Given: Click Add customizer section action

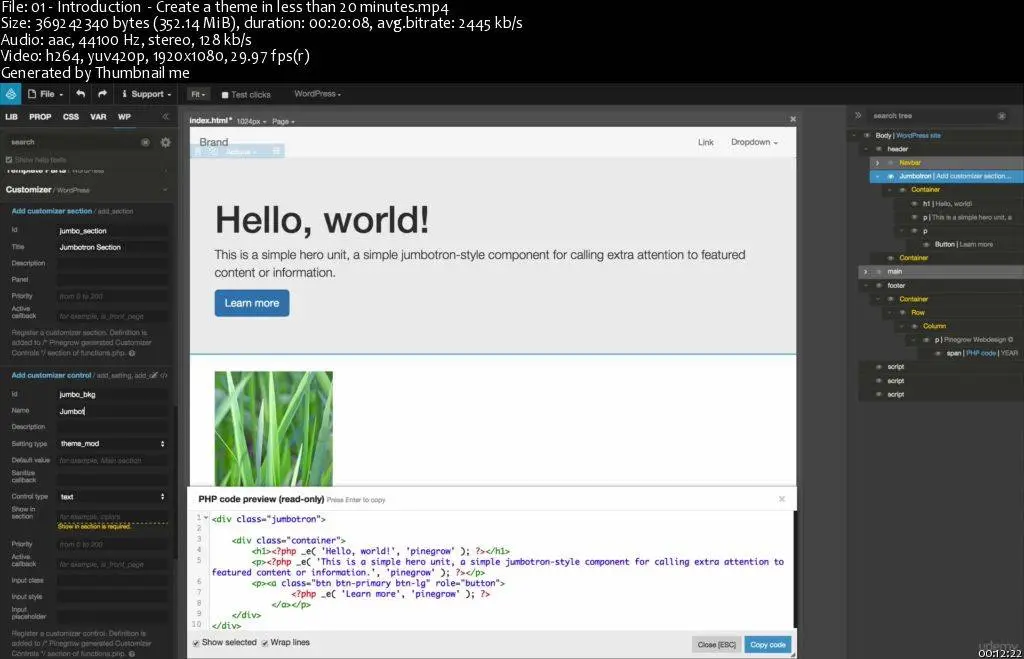Looking at the screenshot, I should coord(52,211).
